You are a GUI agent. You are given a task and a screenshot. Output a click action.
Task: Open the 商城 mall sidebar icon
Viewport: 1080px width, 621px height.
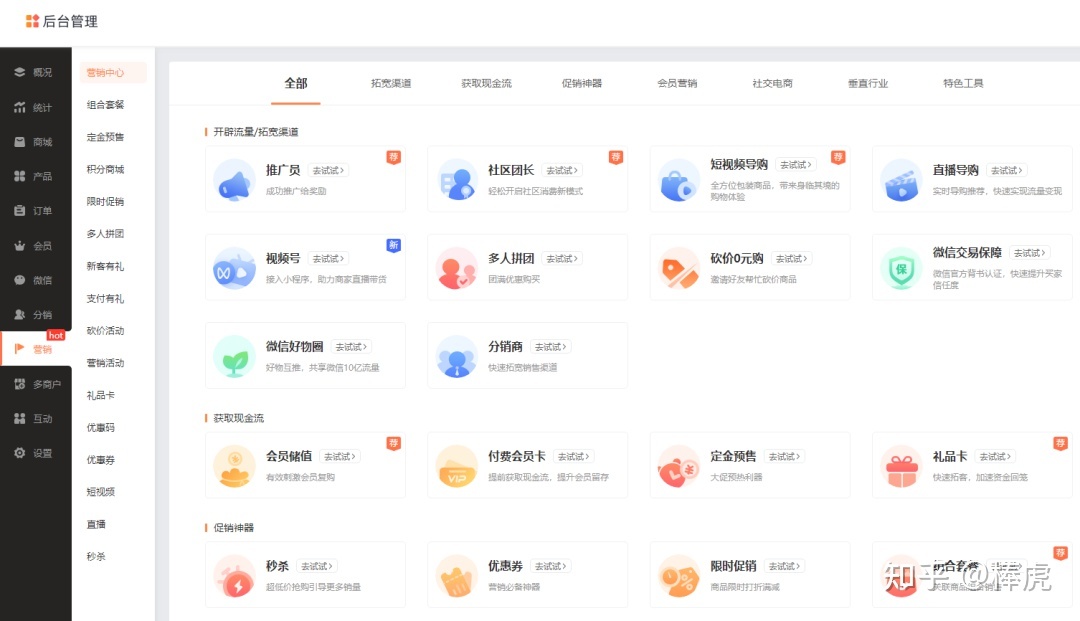click(19, 142)
